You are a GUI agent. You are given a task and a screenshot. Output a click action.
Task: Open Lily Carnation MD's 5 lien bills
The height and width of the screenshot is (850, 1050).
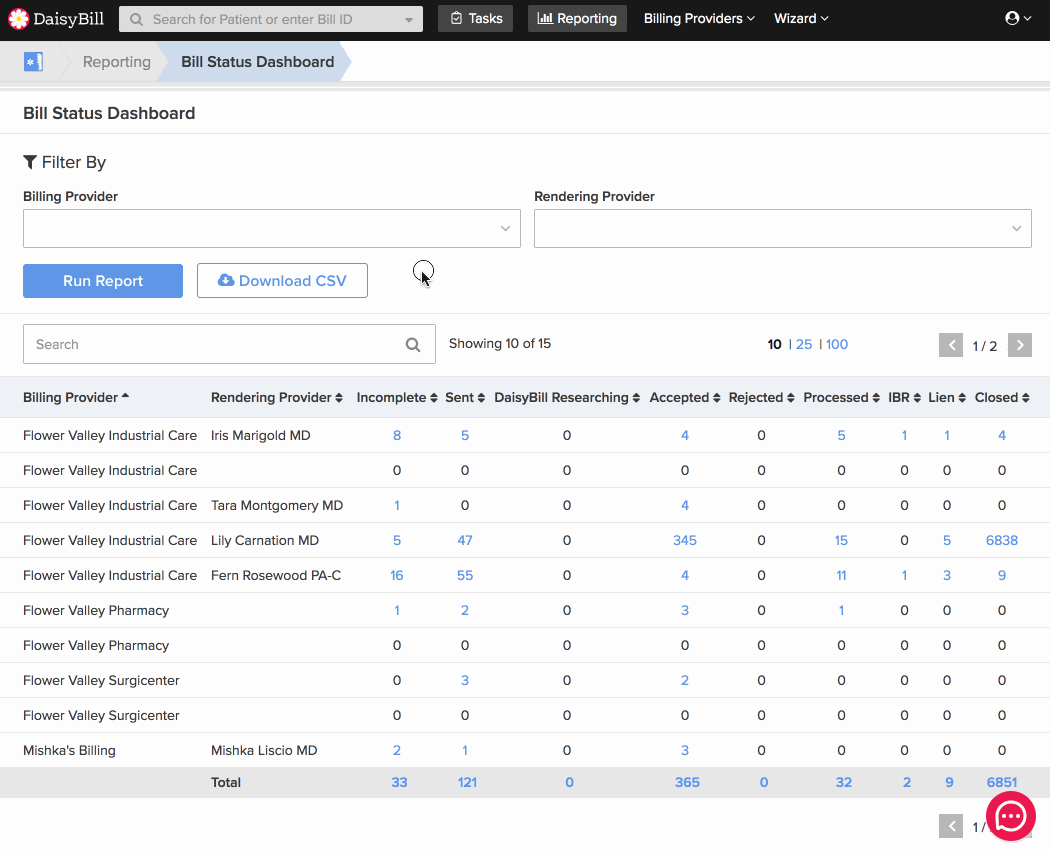(947, 541)
